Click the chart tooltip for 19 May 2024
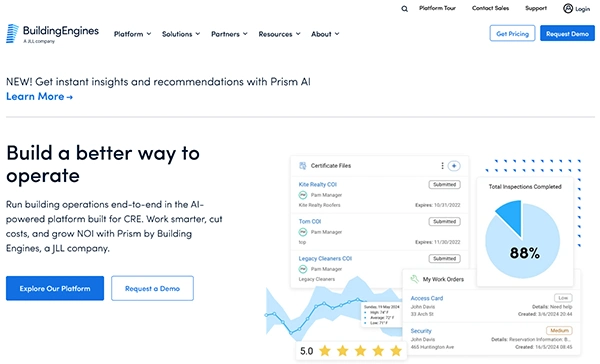 click(x=382, y=315)
